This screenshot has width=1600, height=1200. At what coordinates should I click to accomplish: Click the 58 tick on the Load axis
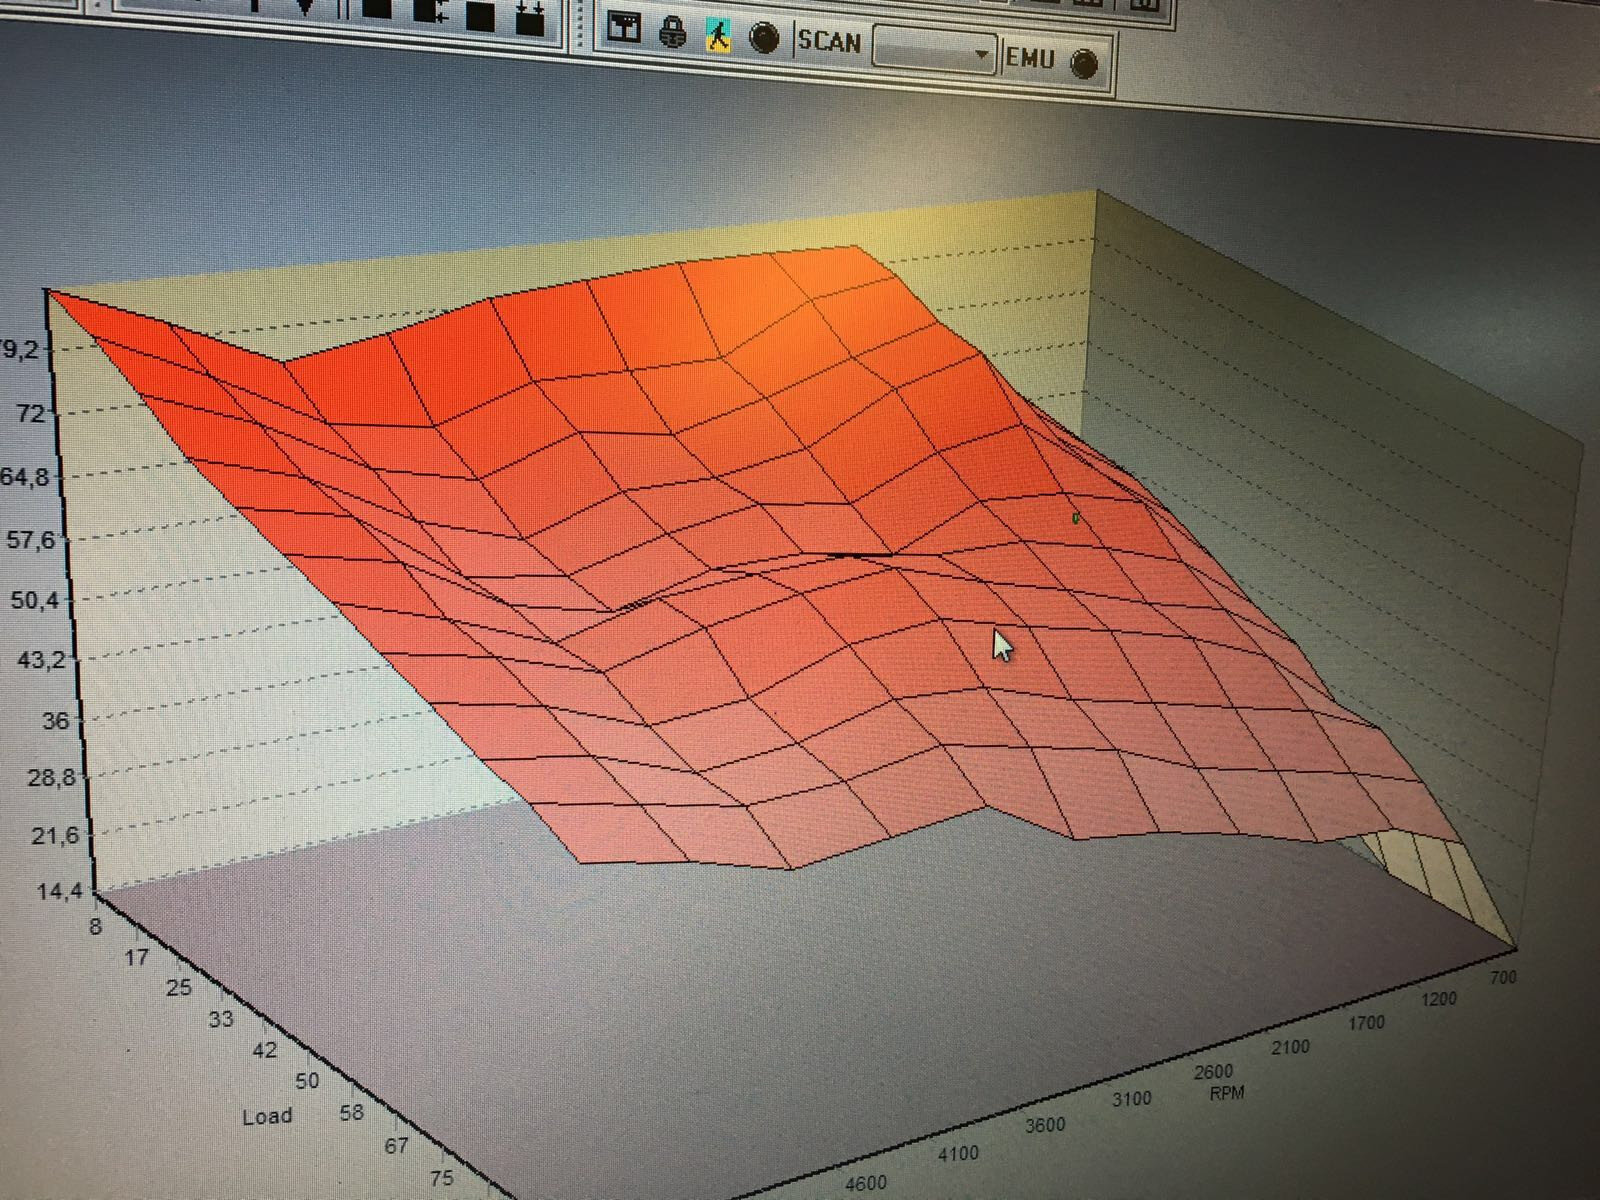pyautogui.click(x=351, y=1112)
